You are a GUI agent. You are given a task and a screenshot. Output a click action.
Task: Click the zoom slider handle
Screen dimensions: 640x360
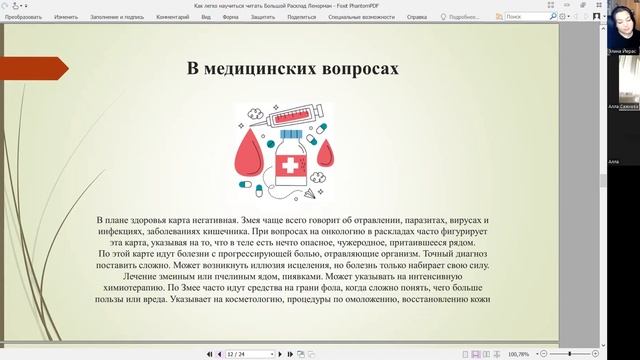coord(569,354)
